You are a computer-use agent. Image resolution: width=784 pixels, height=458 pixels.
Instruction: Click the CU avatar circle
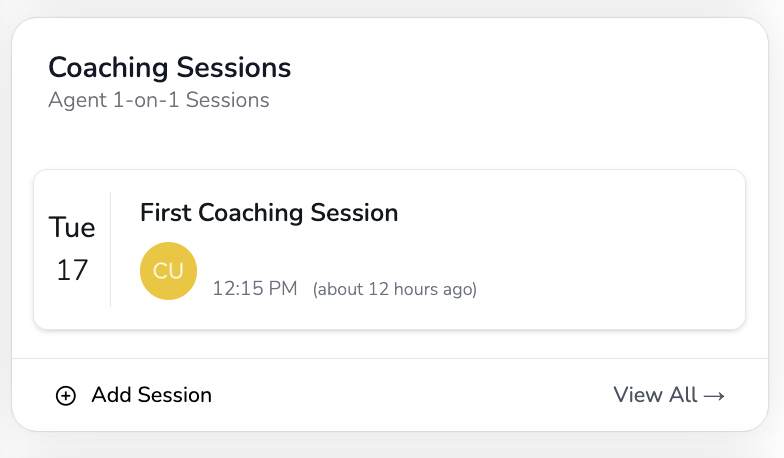pos(168,271)
